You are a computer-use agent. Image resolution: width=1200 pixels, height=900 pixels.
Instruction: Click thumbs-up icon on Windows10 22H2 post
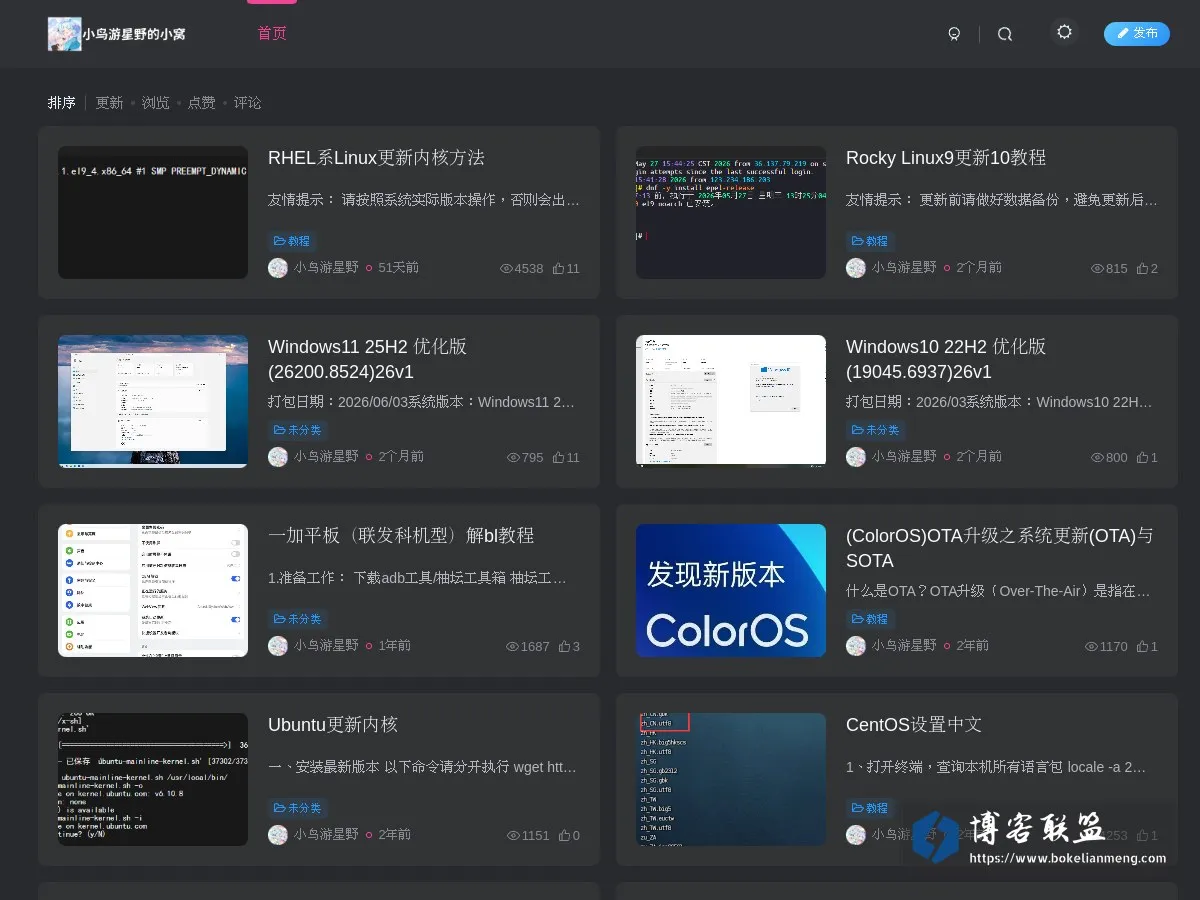coord(1142,457)
